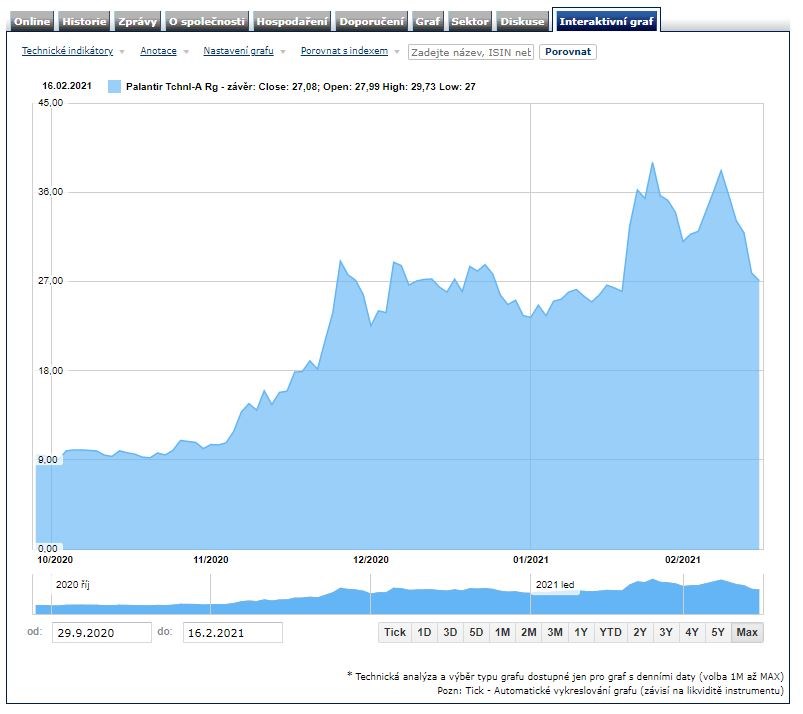
Task: Select the 5Y range button
Action: coord(718,632)
